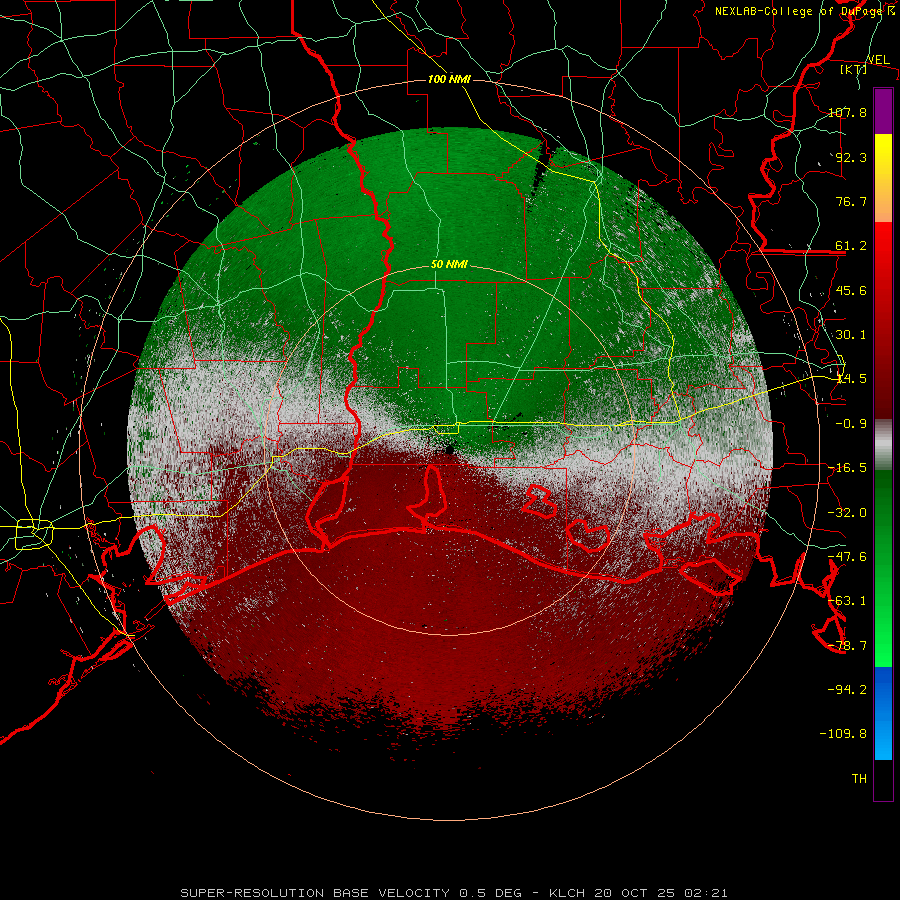The height and width of the screenshot is (900, 900).
Task: Select the purple band atop the color bar
Action: 883,111
